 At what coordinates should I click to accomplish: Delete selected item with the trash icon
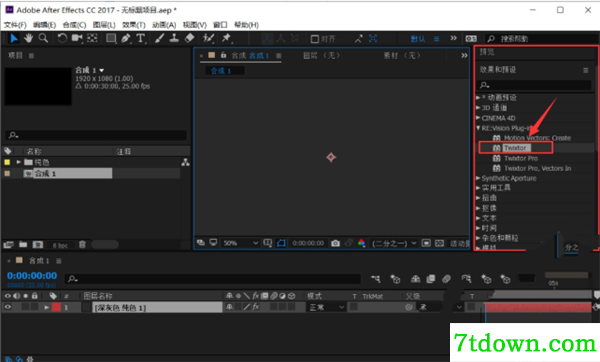point(82,245)
